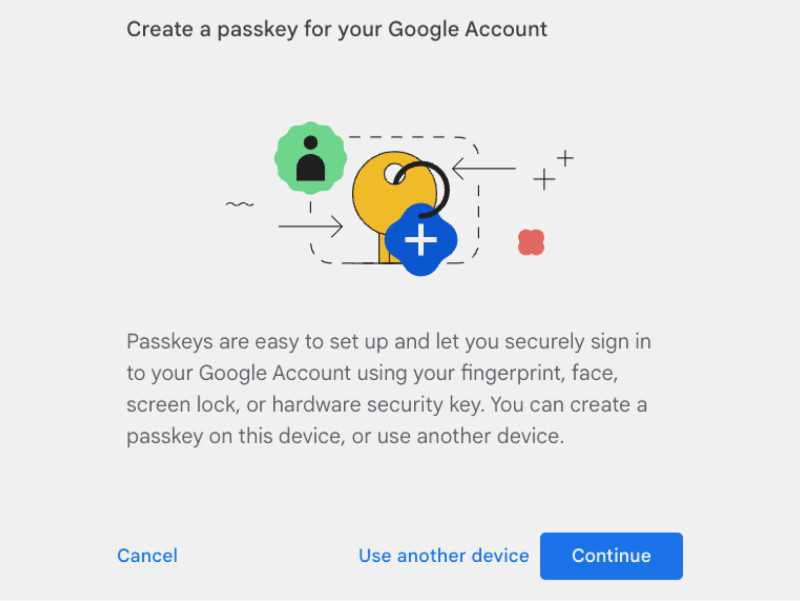
Task: Click the black key ring loop
Action: tap(422, 189)
